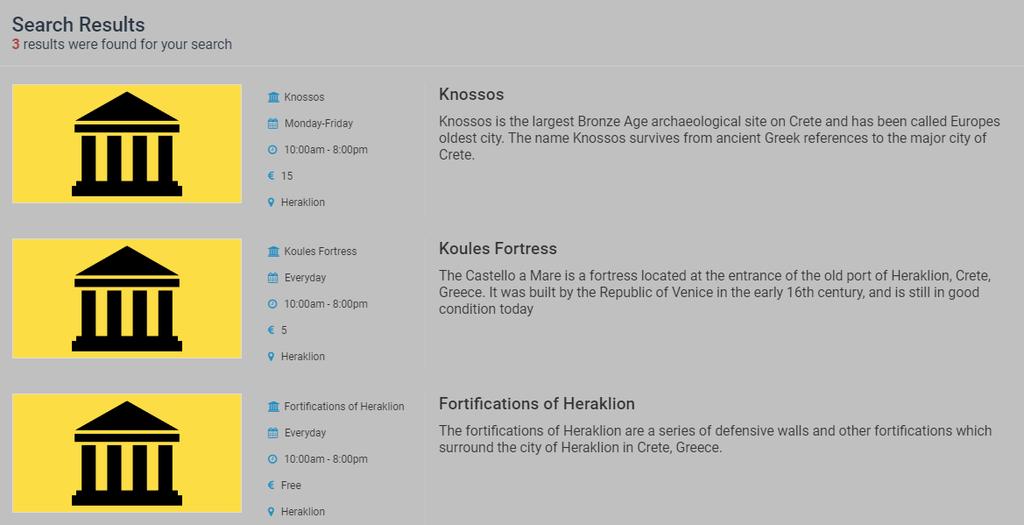The height and width of the screenshot is (525, 1024).
Task: Open the Koules Fortress result title
Action: [x=498, y=248]
